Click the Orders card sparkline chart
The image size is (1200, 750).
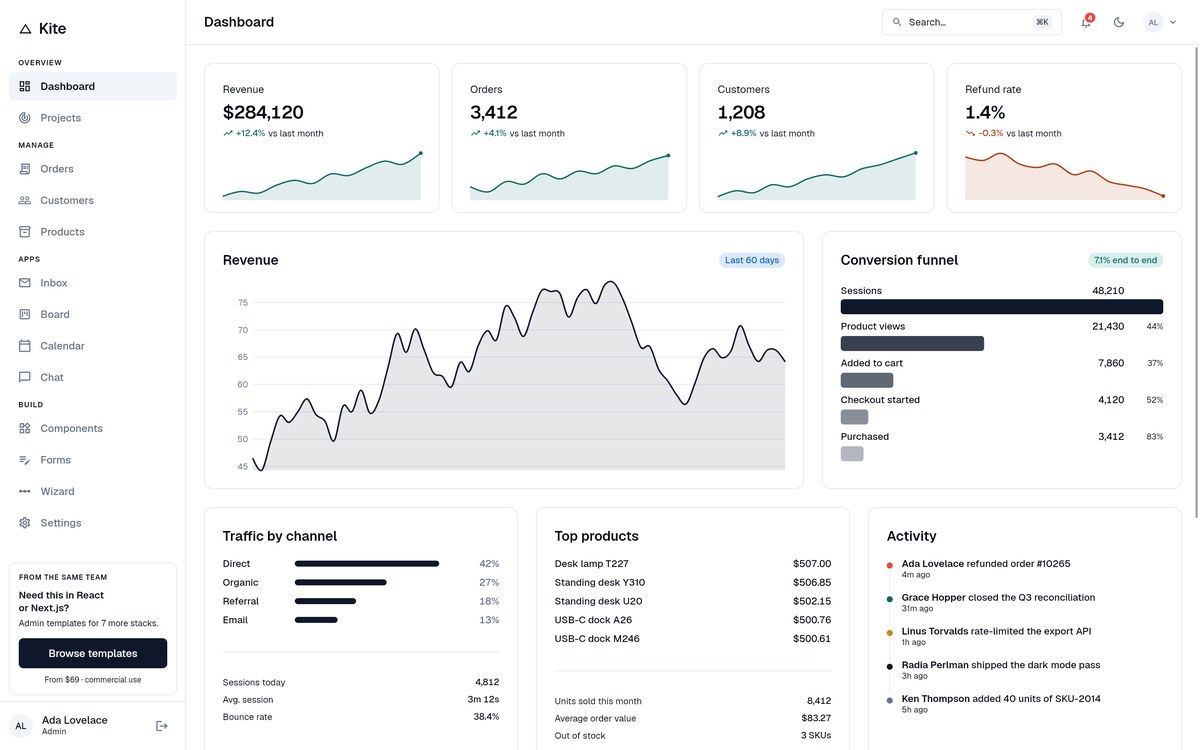pos(569,175)
